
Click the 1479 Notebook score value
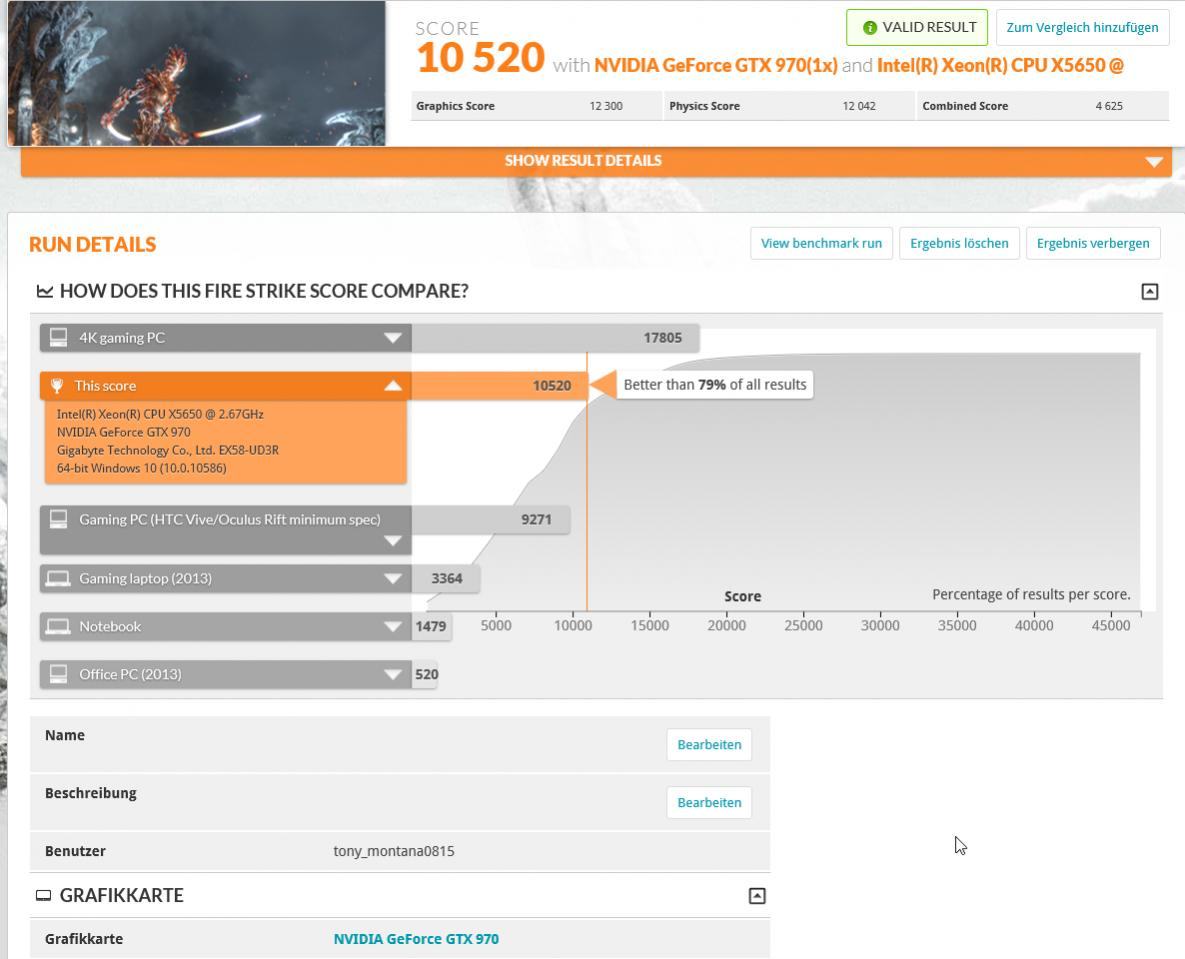point(431,626)
